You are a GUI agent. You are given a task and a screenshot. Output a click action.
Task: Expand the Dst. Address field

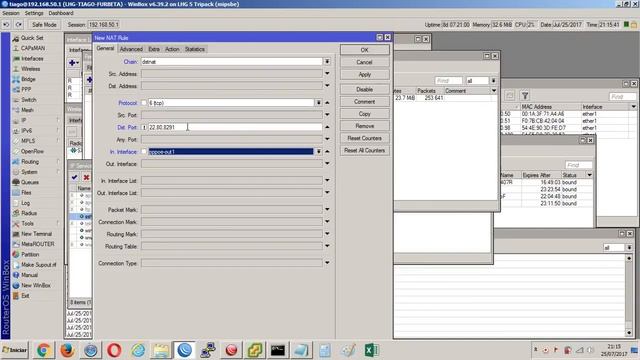tap(327, 86)
